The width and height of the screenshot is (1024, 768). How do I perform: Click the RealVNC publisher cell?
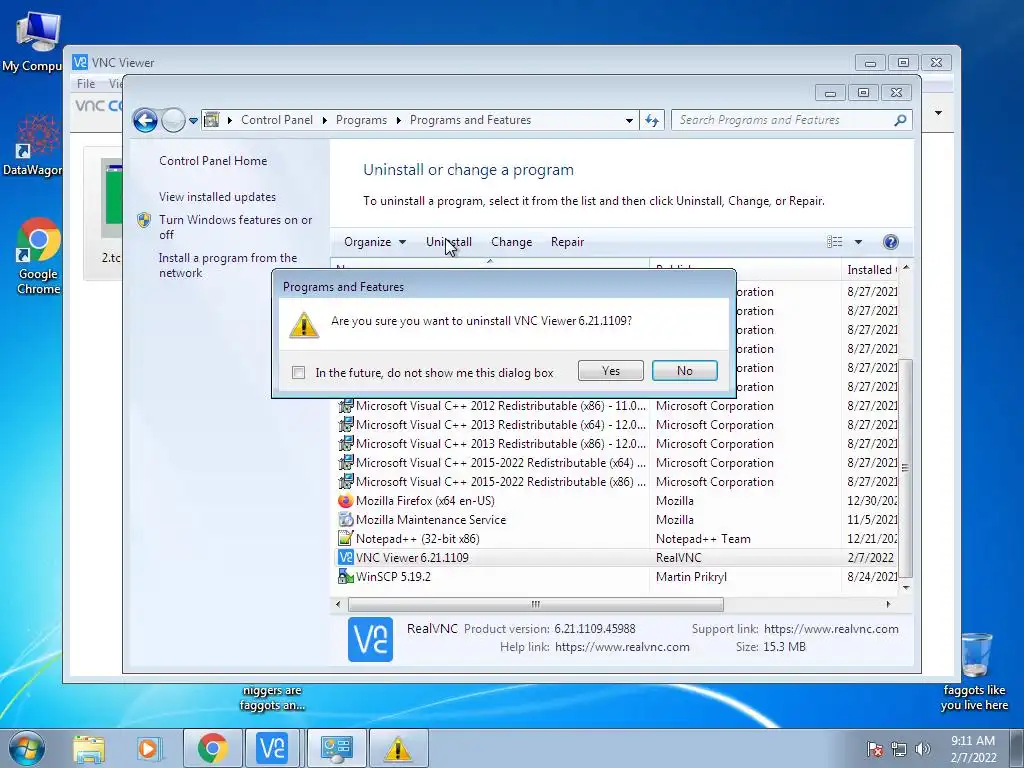pyautogui.click(x=679, y=558)
